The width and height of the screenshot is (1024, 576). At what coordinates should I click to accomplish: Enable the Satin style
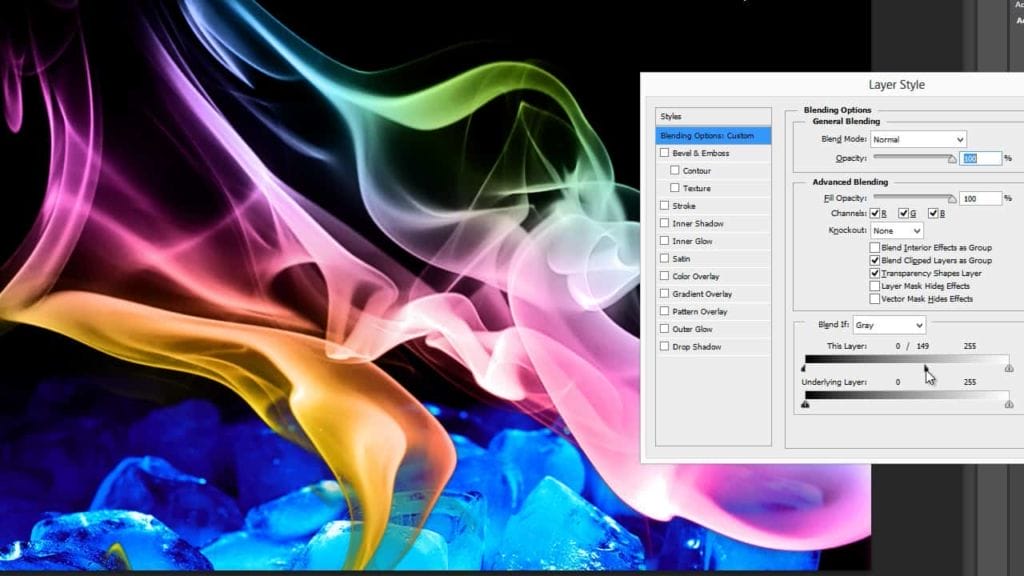(x=664, y=258)
